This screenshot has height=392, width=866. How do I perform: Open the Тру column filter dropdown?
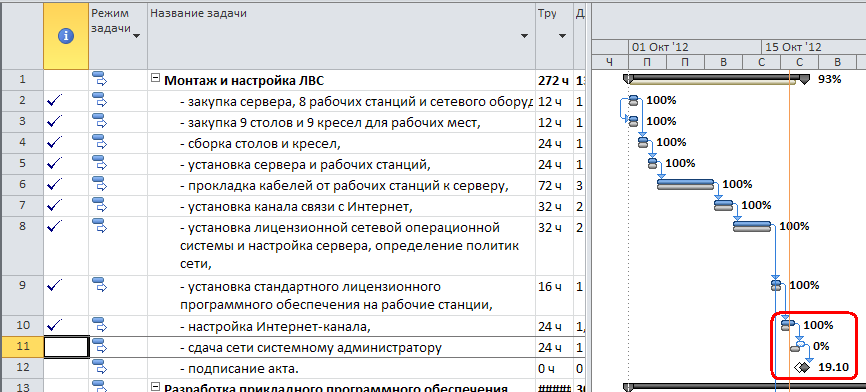[562, 36]
